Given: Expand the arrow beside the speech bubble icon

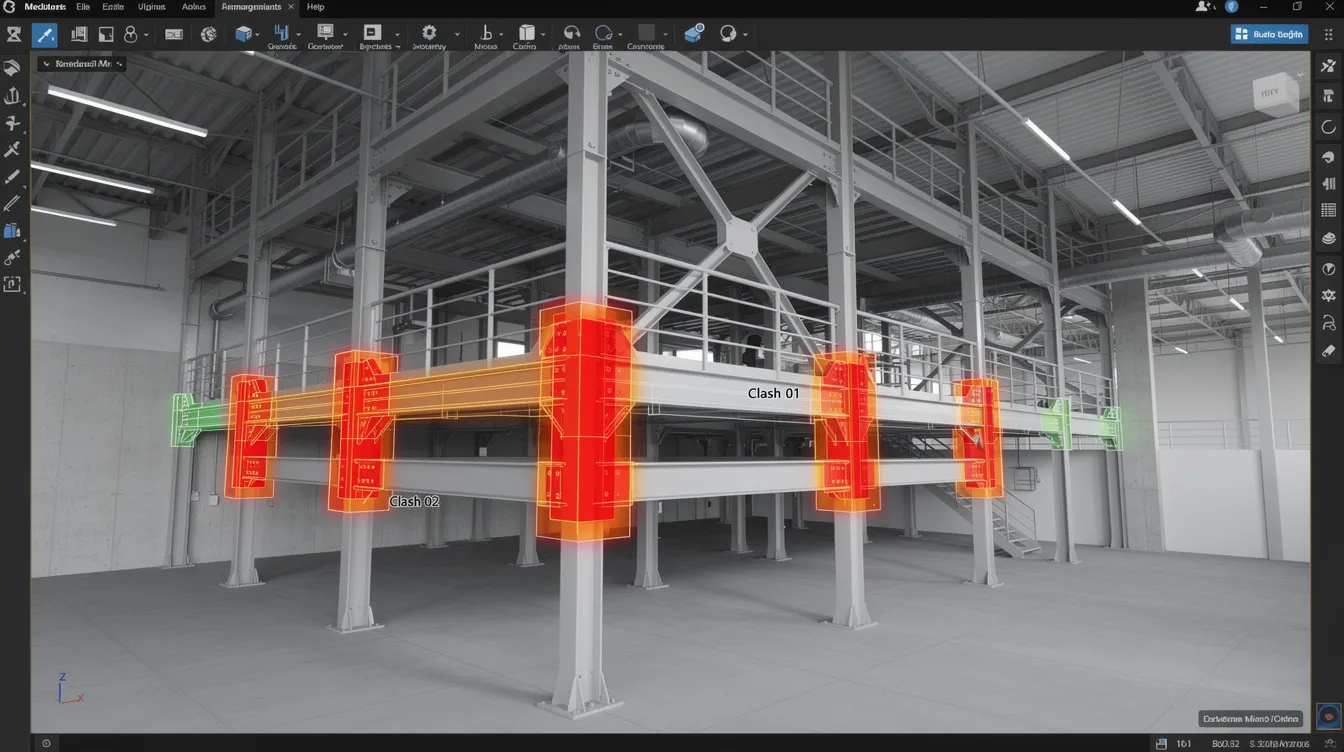Looking at the screenshot, I should [x=745, y=35].
